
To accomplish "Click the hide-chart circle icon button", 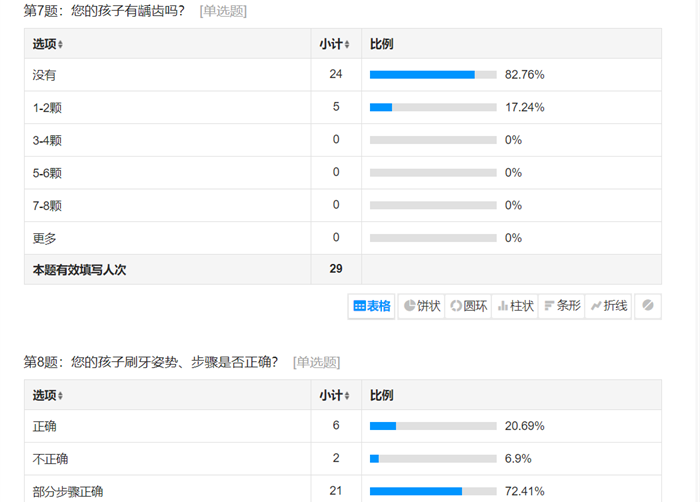I will coord(648,306).
